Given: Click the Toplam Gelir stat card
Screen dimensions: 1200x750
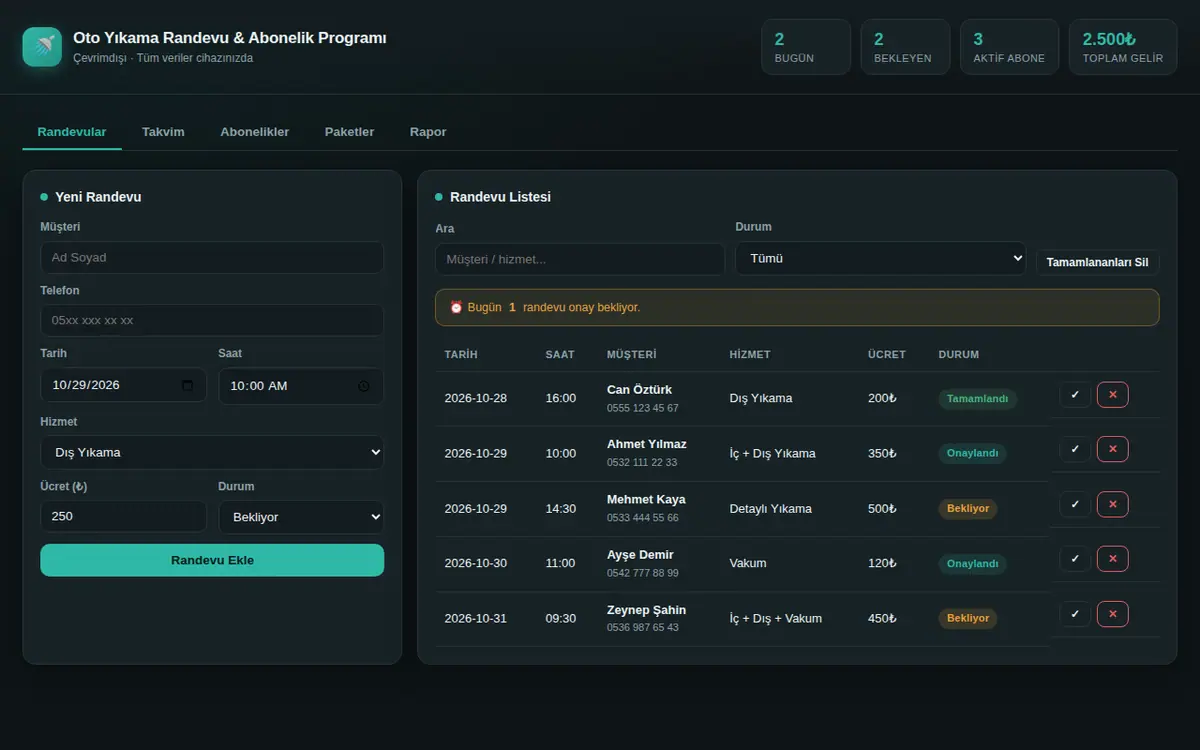Looking at the screenshot, I should pyautogui.click(x=1123, y=47).
